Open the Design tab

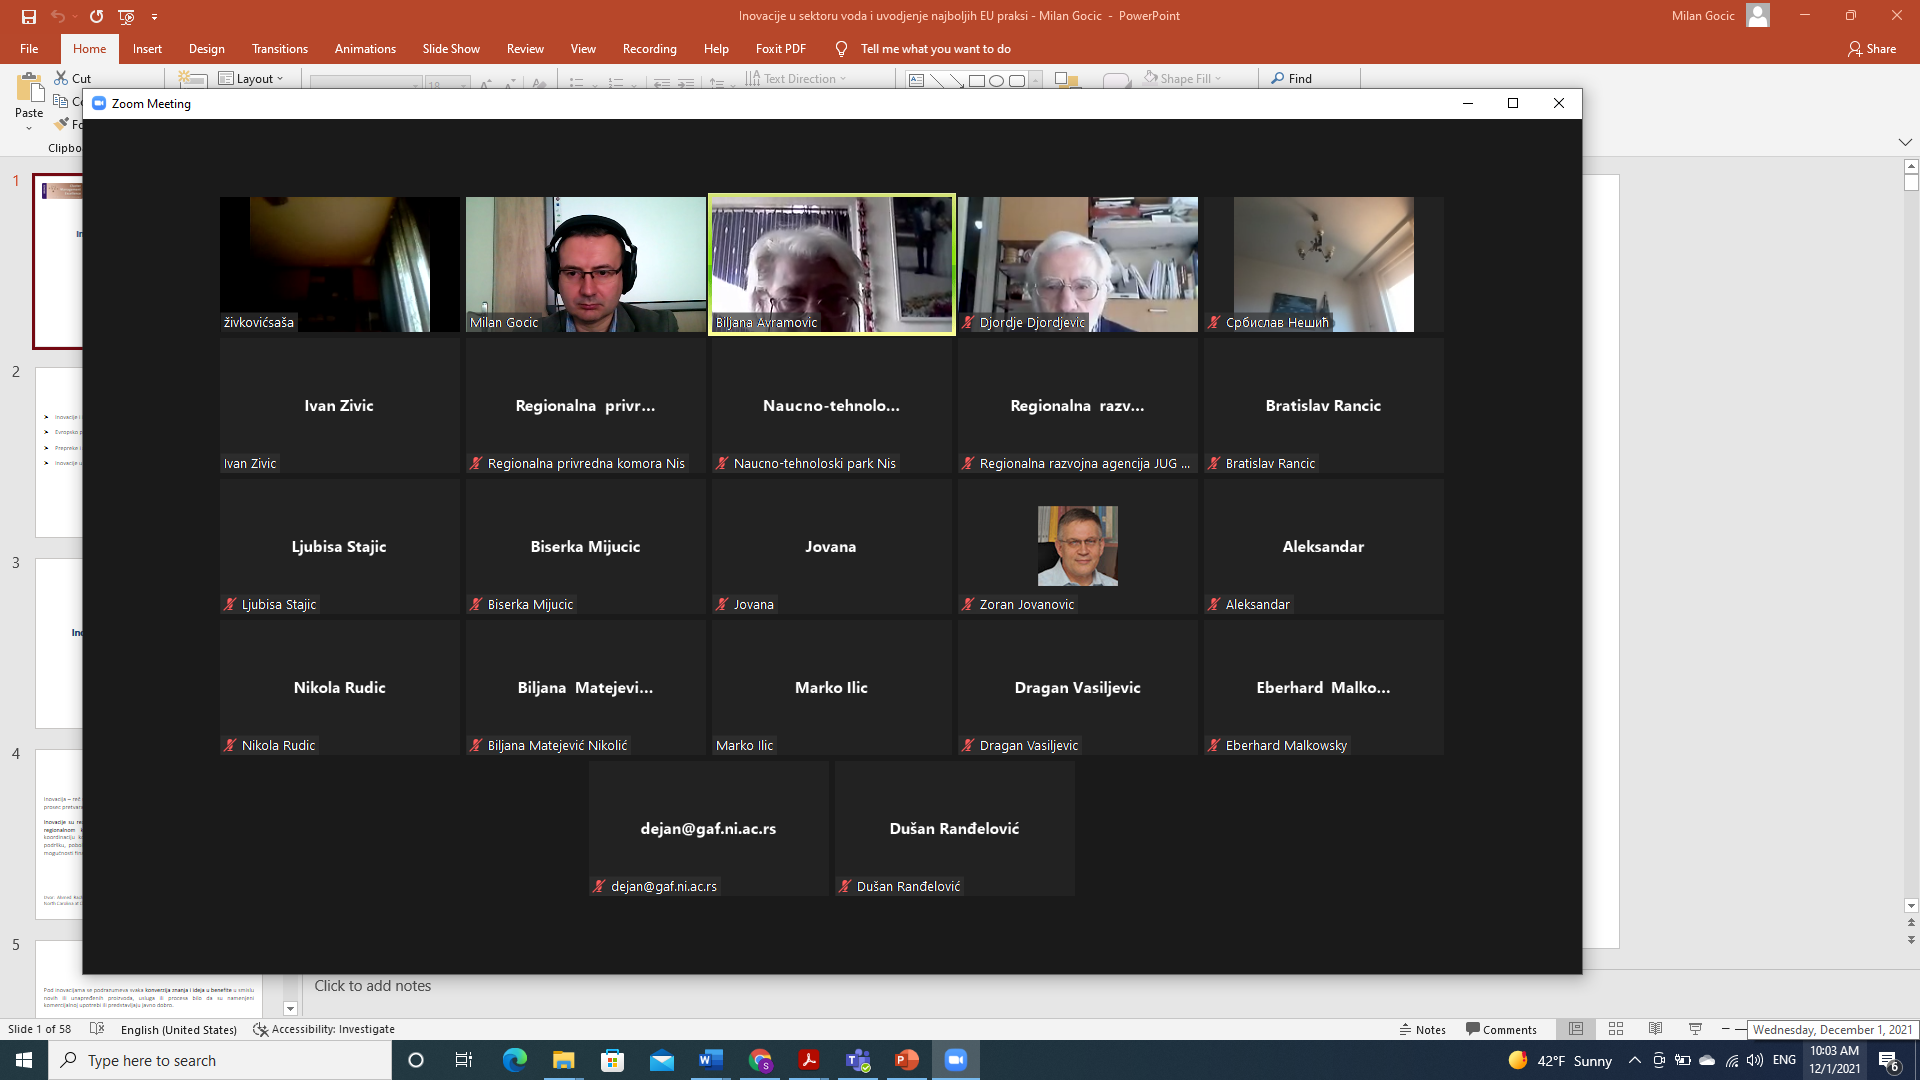(207, 49)
